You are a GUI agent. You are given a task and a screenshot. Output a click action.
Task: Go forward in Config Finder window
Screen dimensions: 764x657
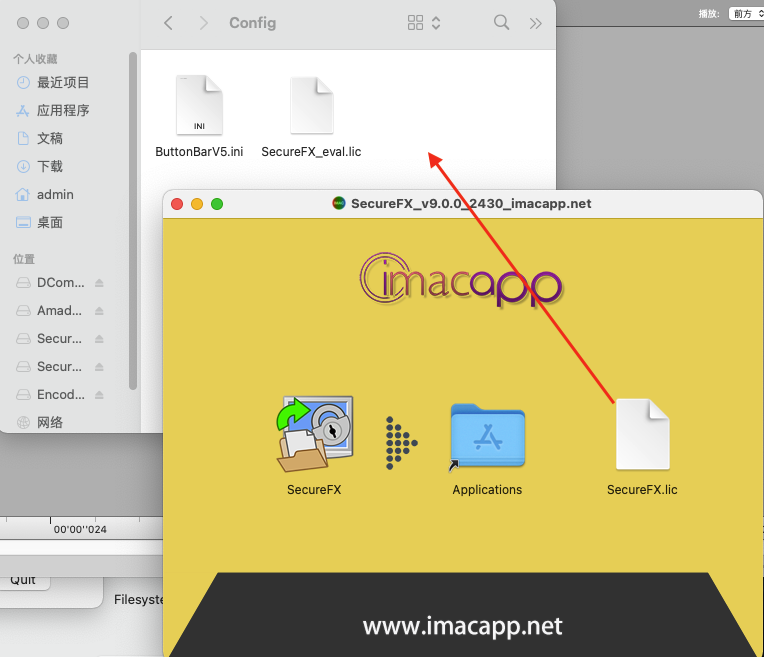204,23
